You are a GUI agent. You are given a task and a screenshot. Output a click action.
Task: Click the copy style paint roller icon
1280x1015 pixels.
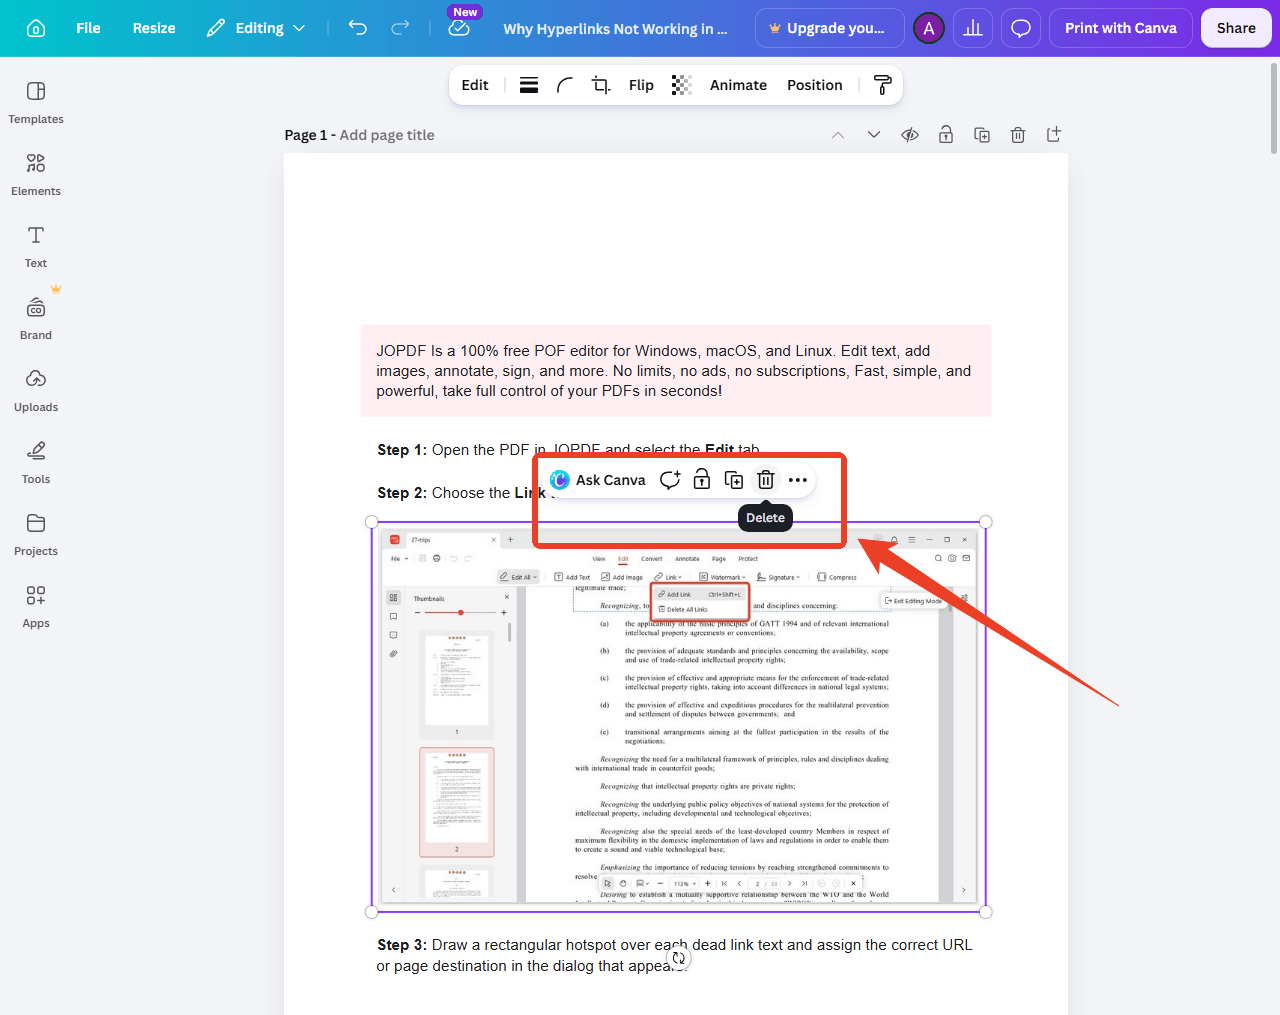click(x=882, y=85)
